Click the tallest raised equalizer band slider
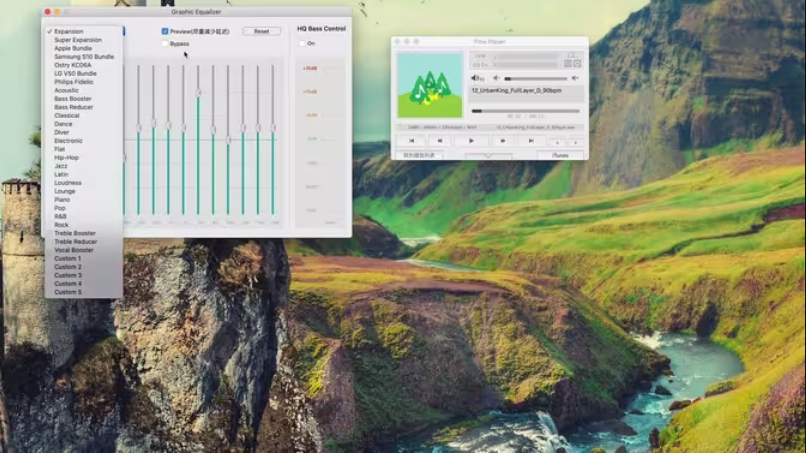This screenshot has width=806, height=453. coord(198,93)
